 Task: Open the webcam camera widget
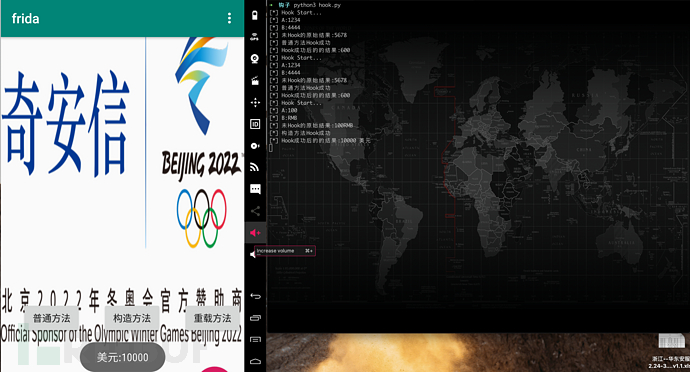(x=255, y=59)
